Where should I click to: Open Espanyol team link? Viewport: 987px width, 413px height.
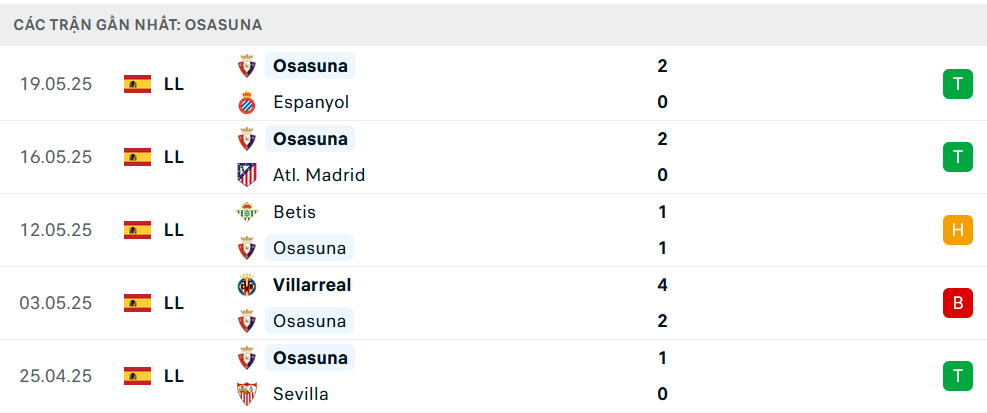pyautogui.click(x=311, y=102)
